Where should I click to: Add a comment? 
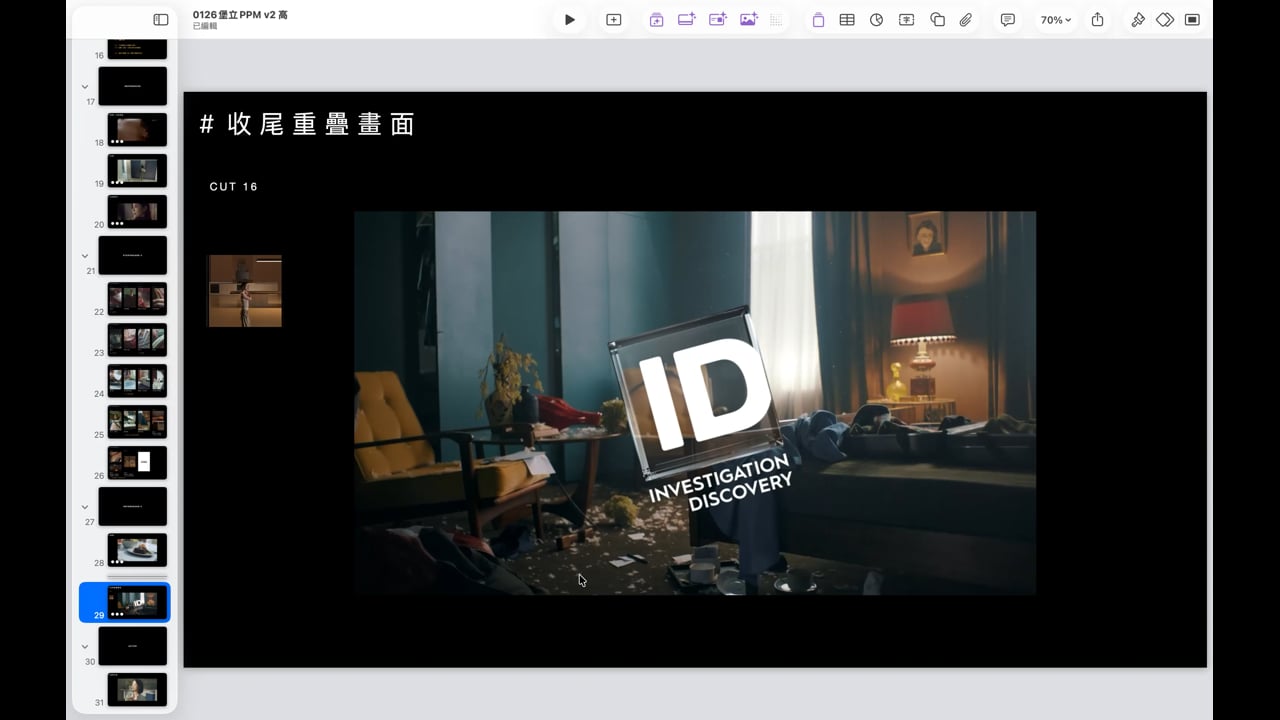click(x=1008, y=20)
